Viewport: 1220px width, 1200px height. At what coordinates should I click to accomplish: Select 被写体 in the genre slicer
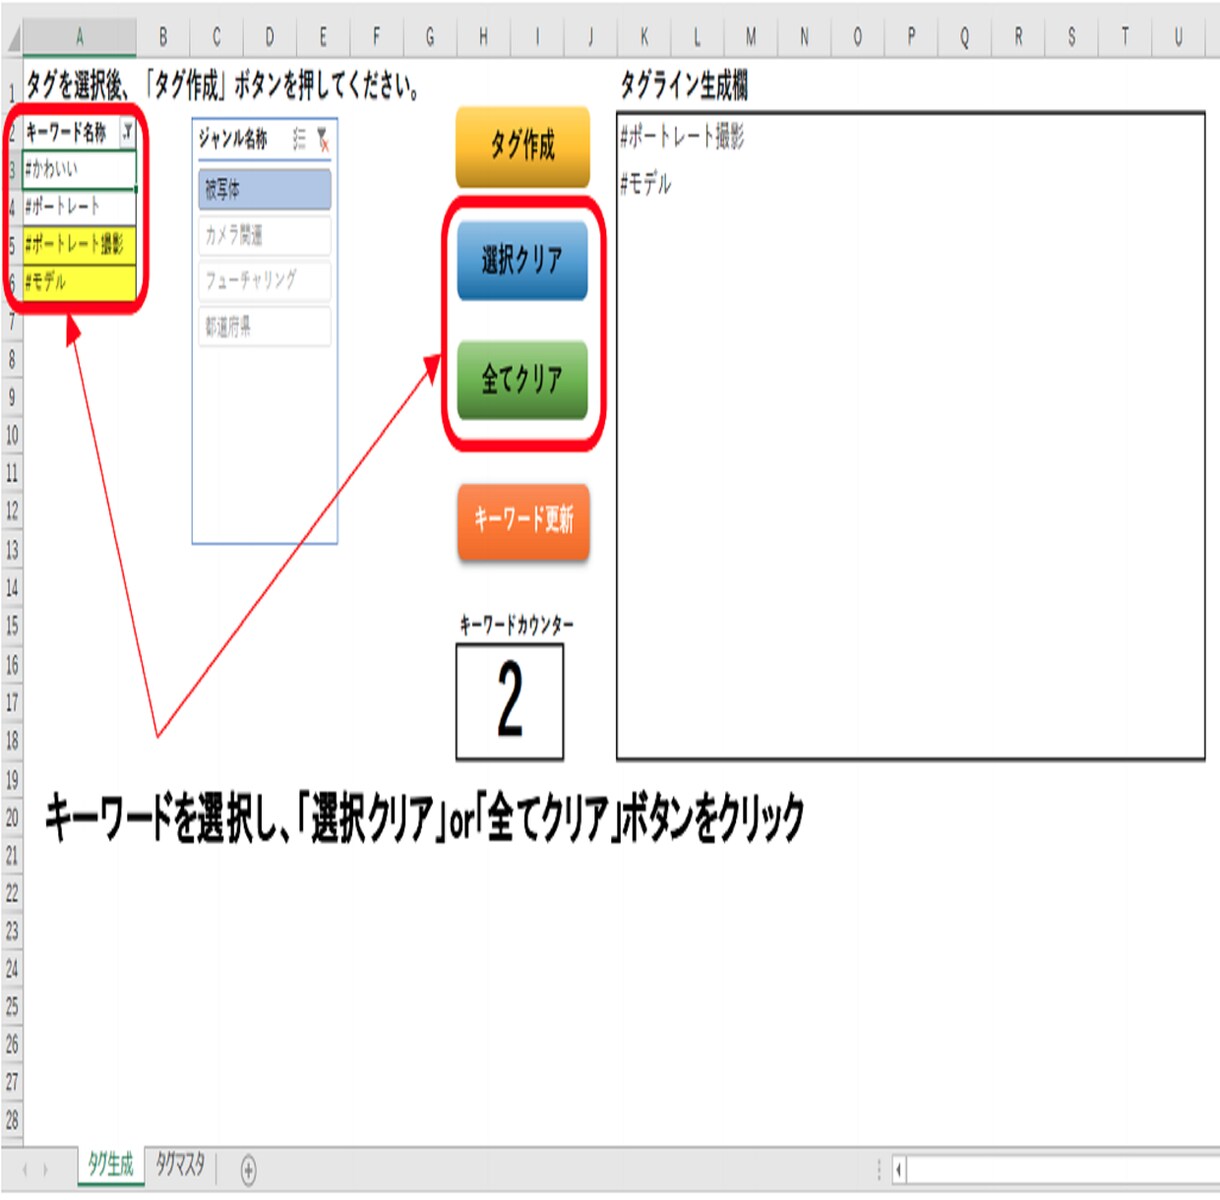tap(264, 189)
